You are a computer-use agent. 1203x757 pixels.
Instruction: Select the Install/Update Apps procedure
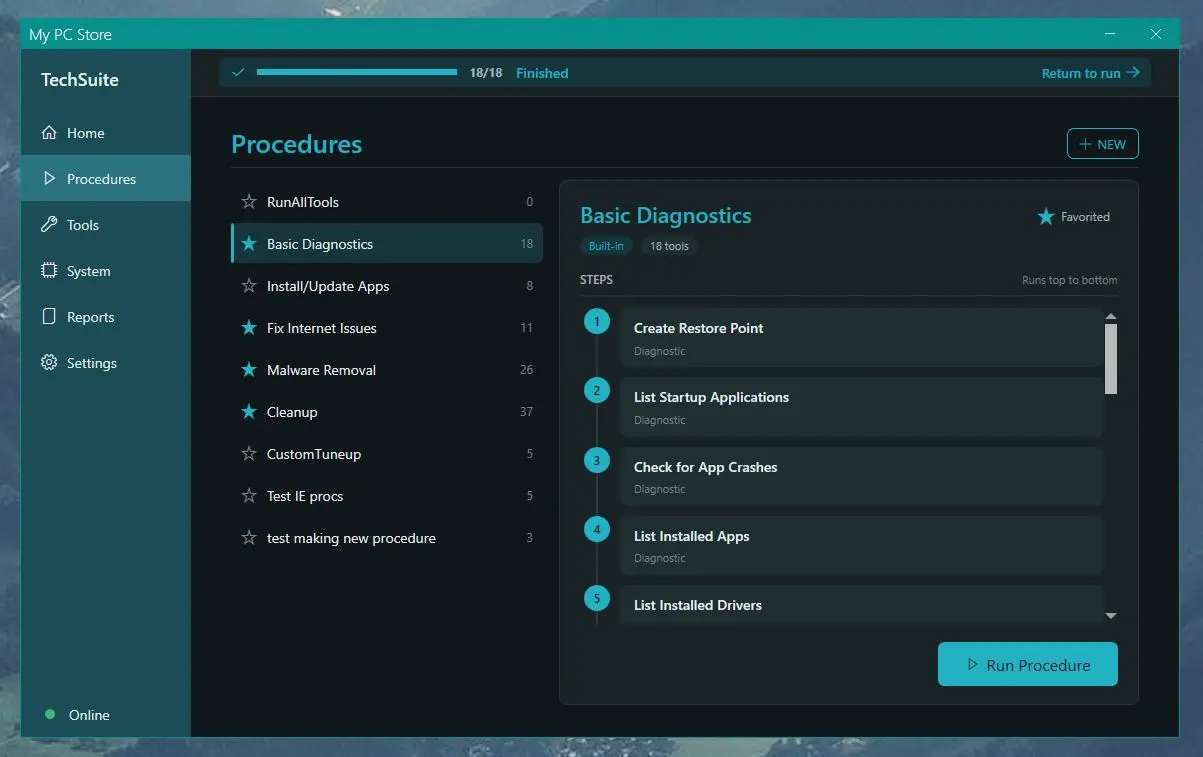tap(387, 286)
